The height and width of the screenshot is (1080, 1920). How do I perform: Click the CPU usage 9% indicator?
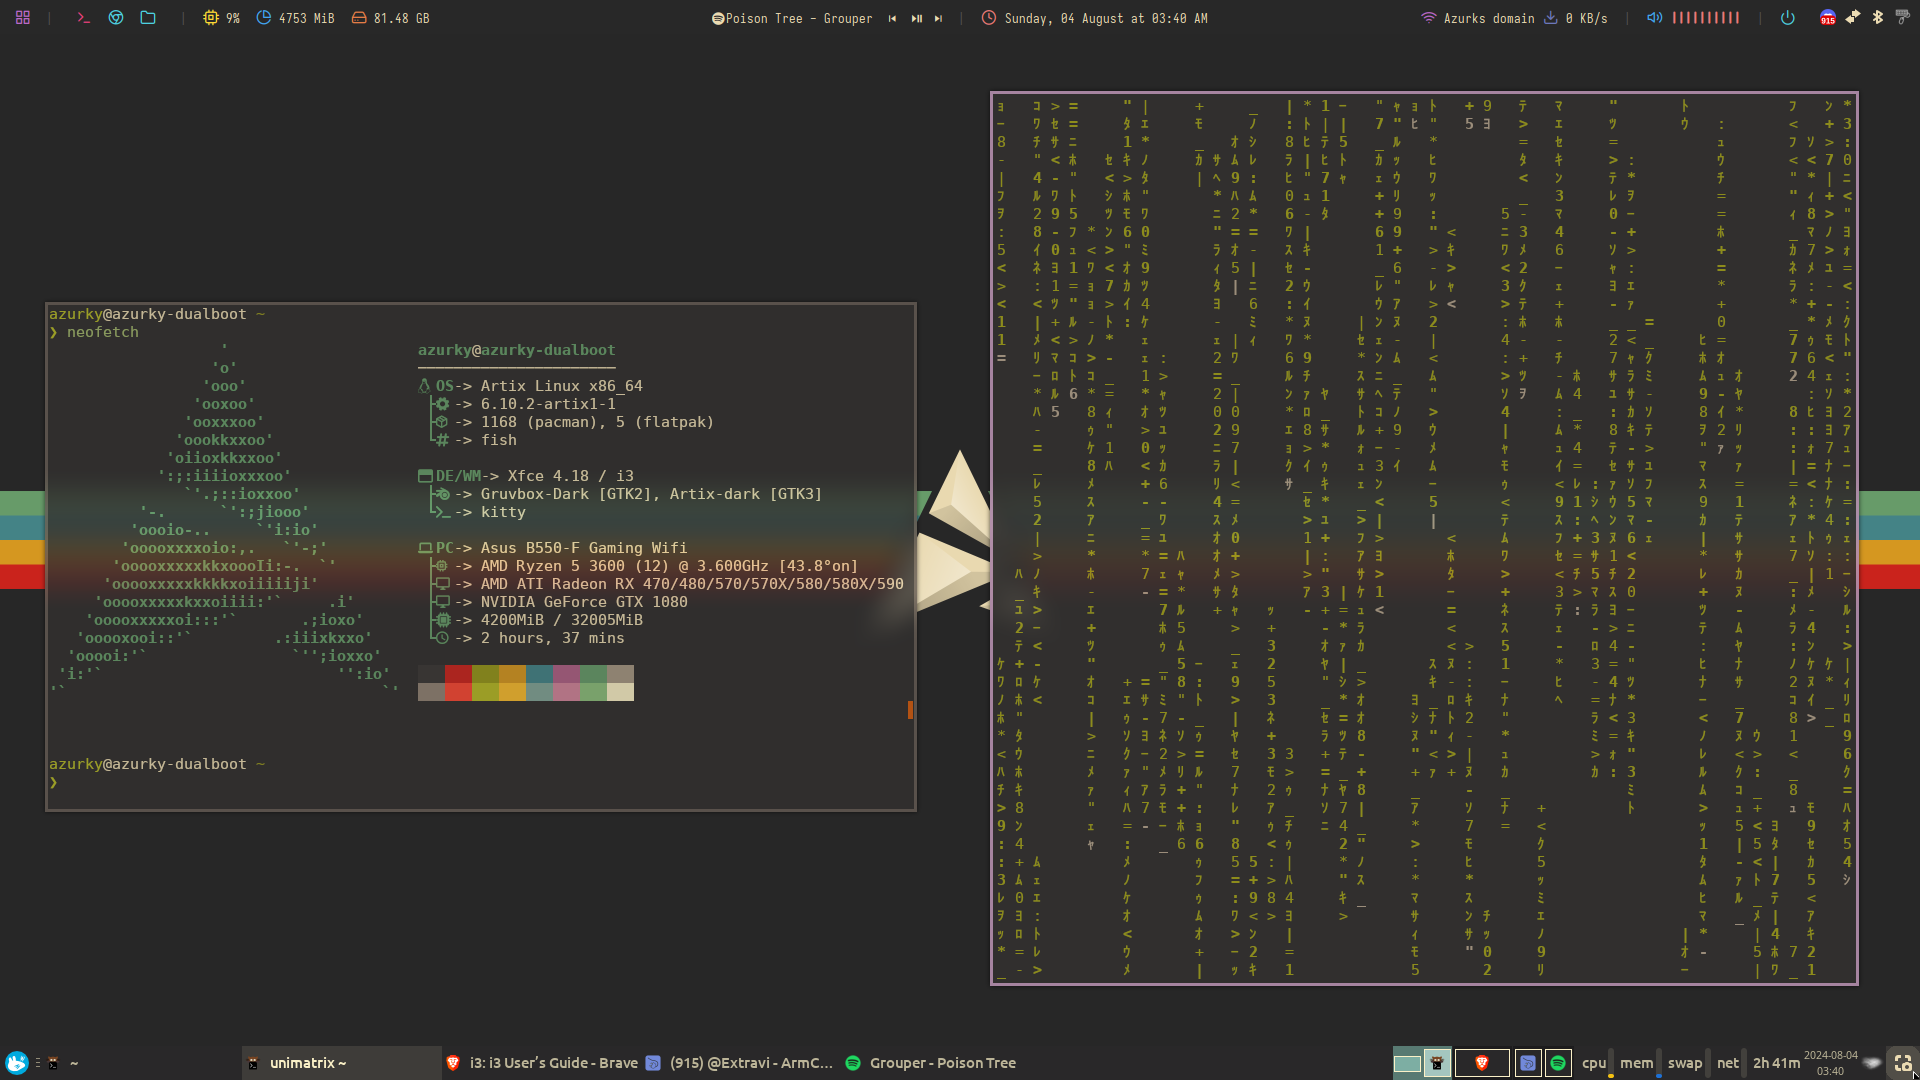point(221,18)
